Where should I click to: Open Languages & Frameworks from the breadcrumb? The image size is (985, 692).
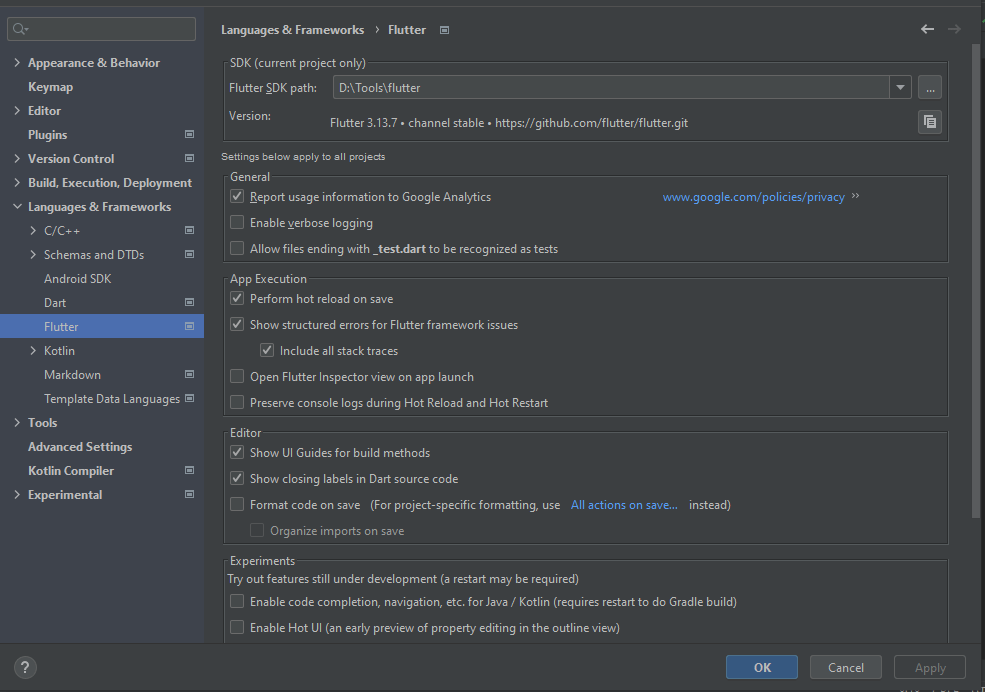pos(292,29)
